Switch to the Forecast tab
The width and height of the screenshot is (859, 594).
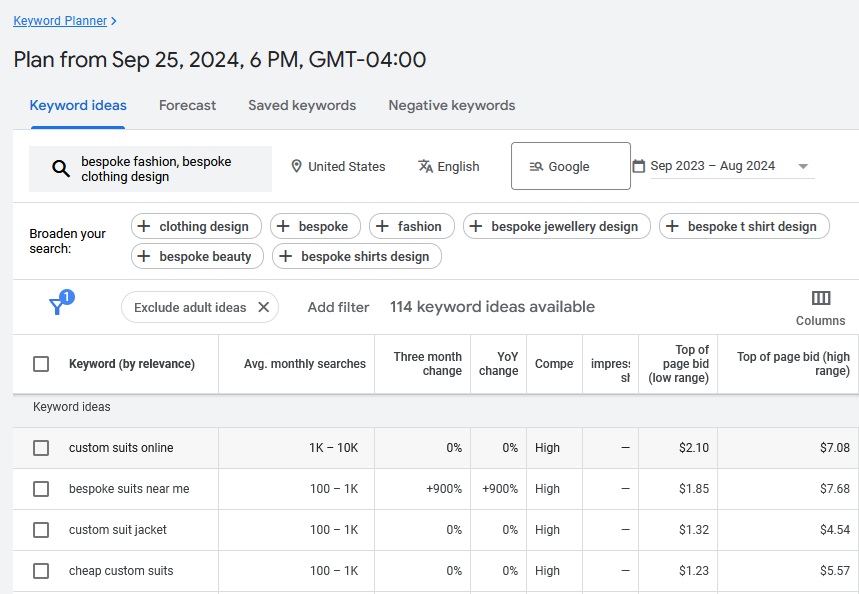click(x=187, y=104)
